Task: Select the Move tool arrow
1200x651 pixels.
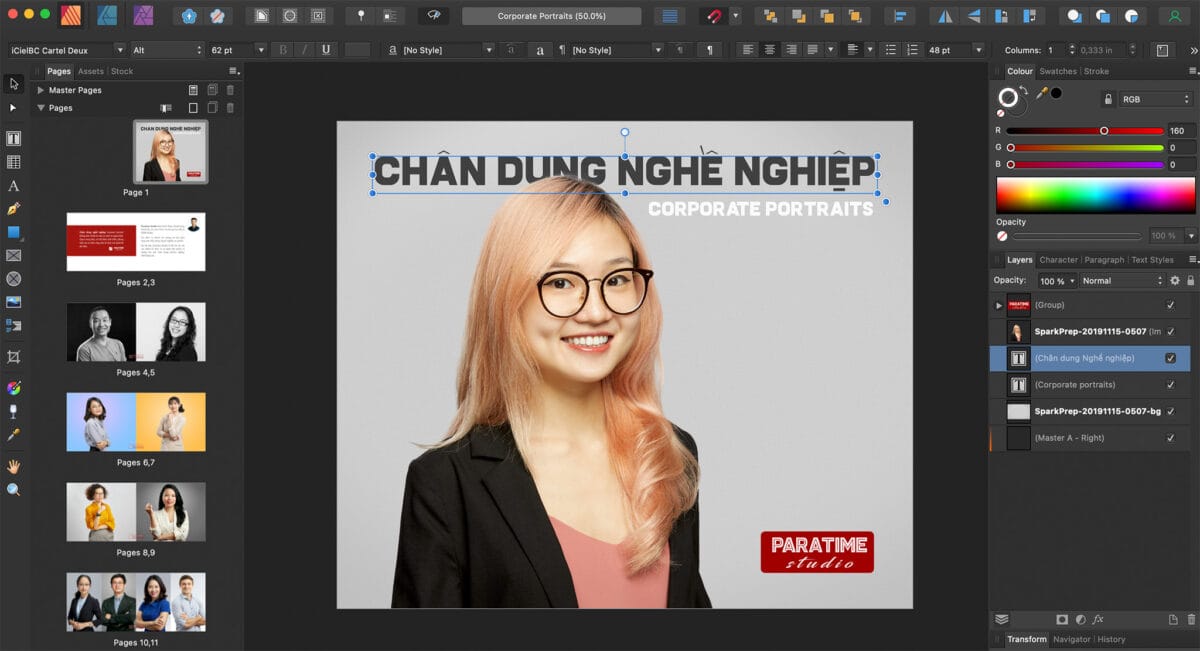Action: click(14, 83)
